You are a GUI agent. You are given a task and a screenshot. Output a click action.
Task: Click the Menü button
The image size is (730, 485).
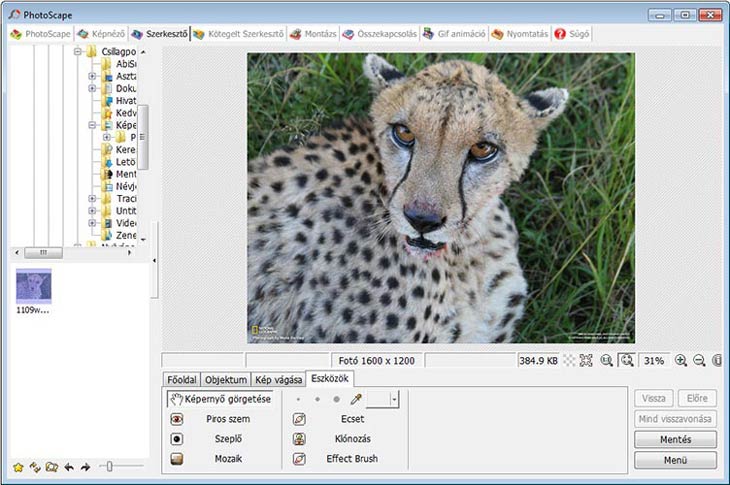pyautogui.click(x=675, y=460)
